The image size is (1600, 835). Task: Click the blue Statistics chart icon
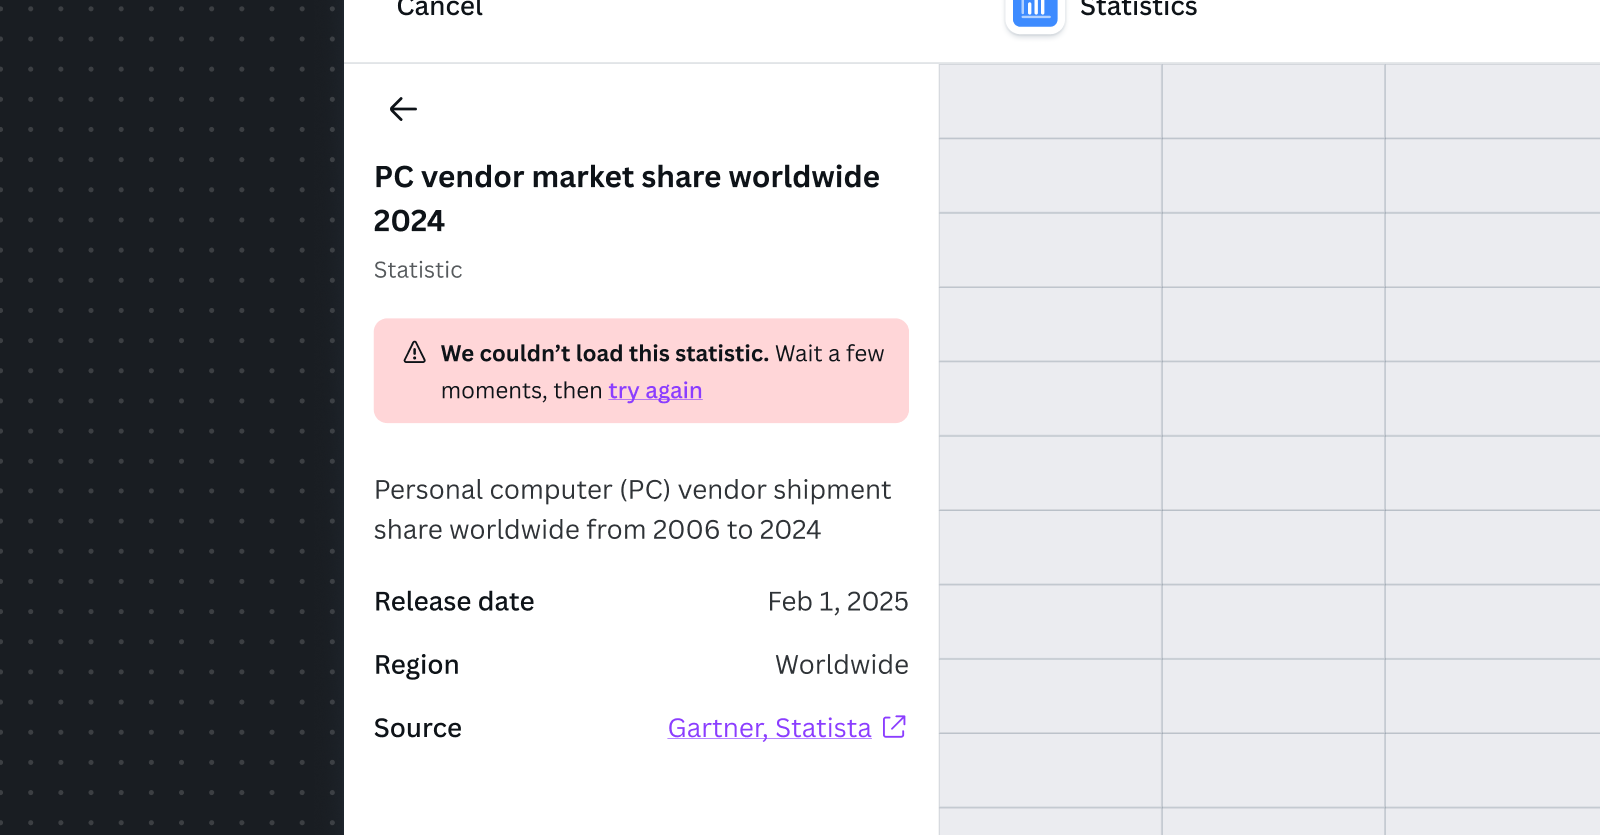[1035, 12]
